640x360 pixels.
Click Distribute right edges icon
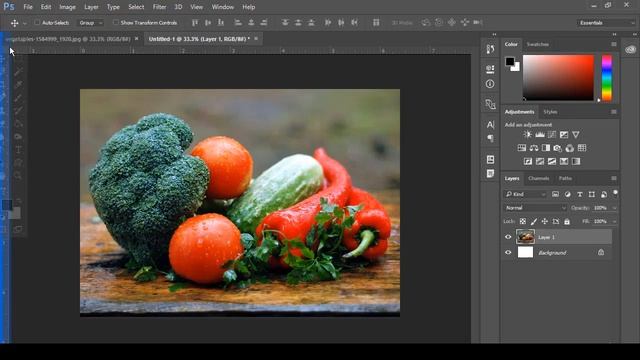[354, 23]
